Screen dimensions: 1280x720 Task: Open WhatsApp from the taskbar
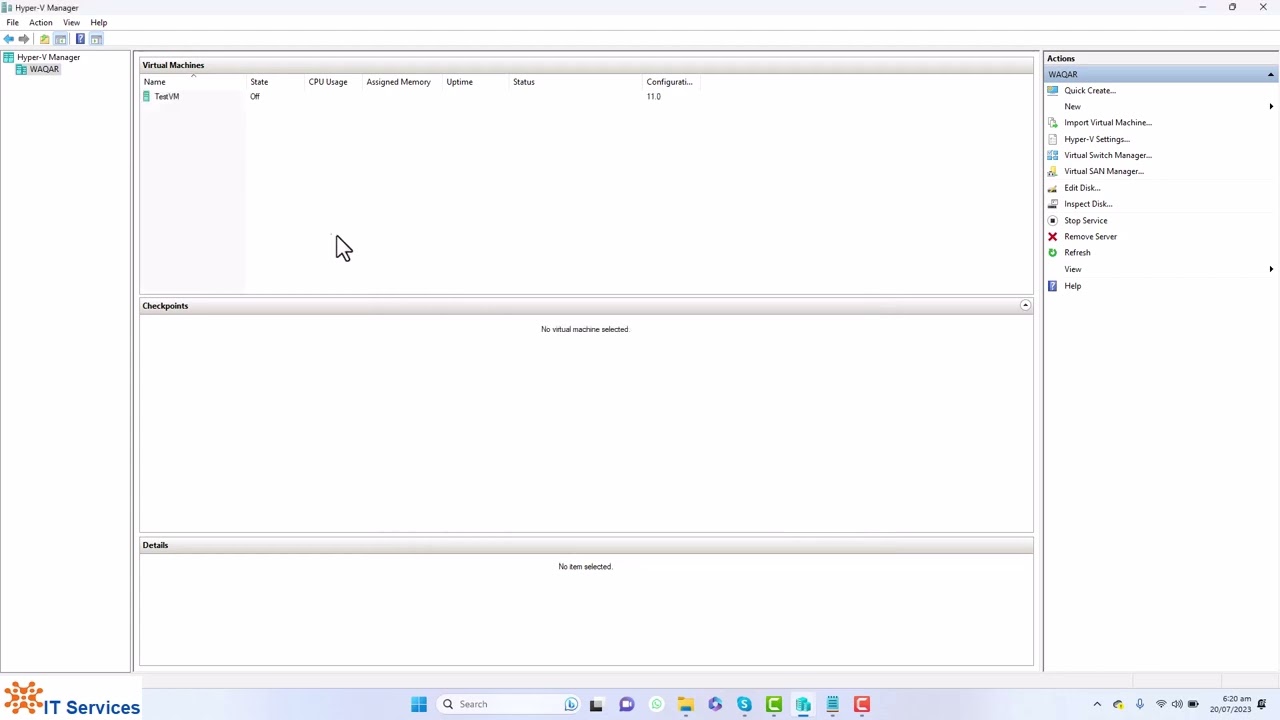(x=656, y=704)
